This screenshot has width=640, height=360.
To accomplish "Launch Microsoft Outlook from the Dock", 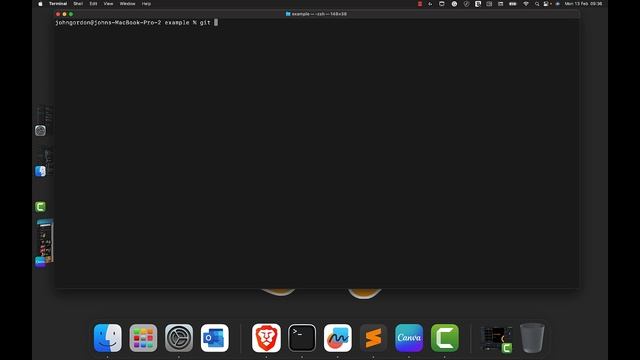I will (215, 338).
